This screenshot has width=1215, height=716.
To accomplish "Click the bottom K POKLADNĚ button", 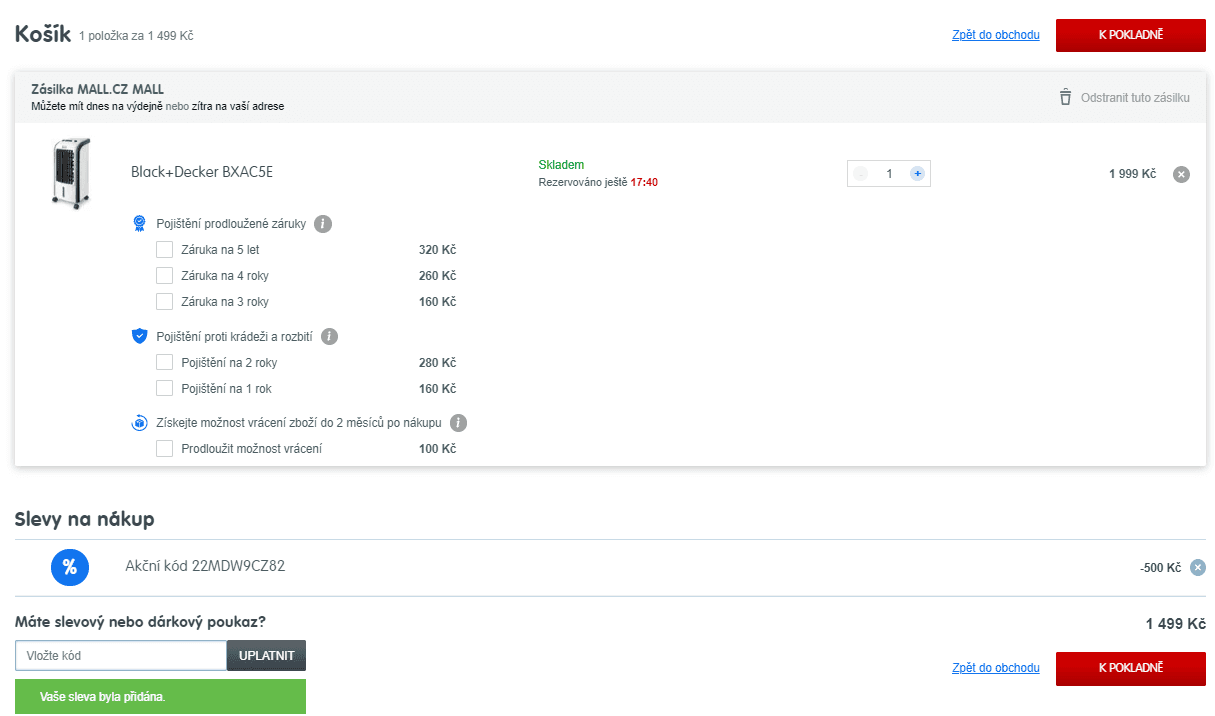I will pos(1131,668).
